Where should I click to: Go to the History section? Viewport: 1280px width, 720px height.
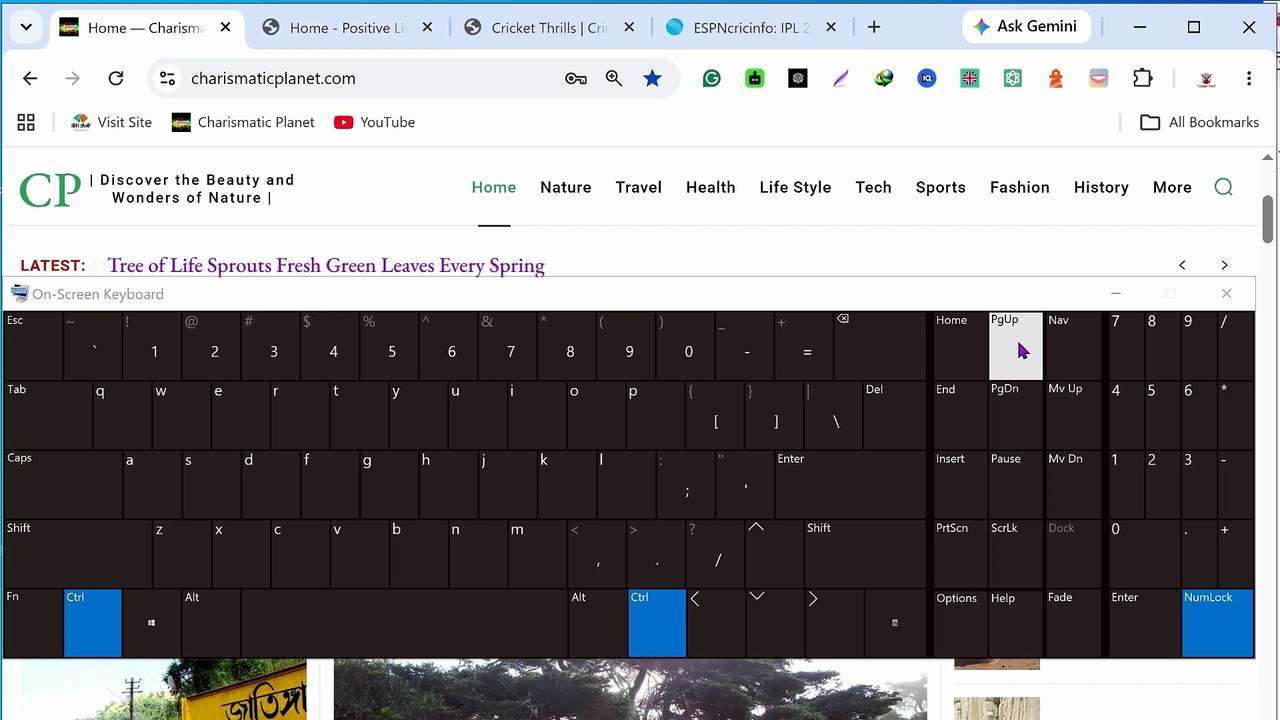(1101, 187)
